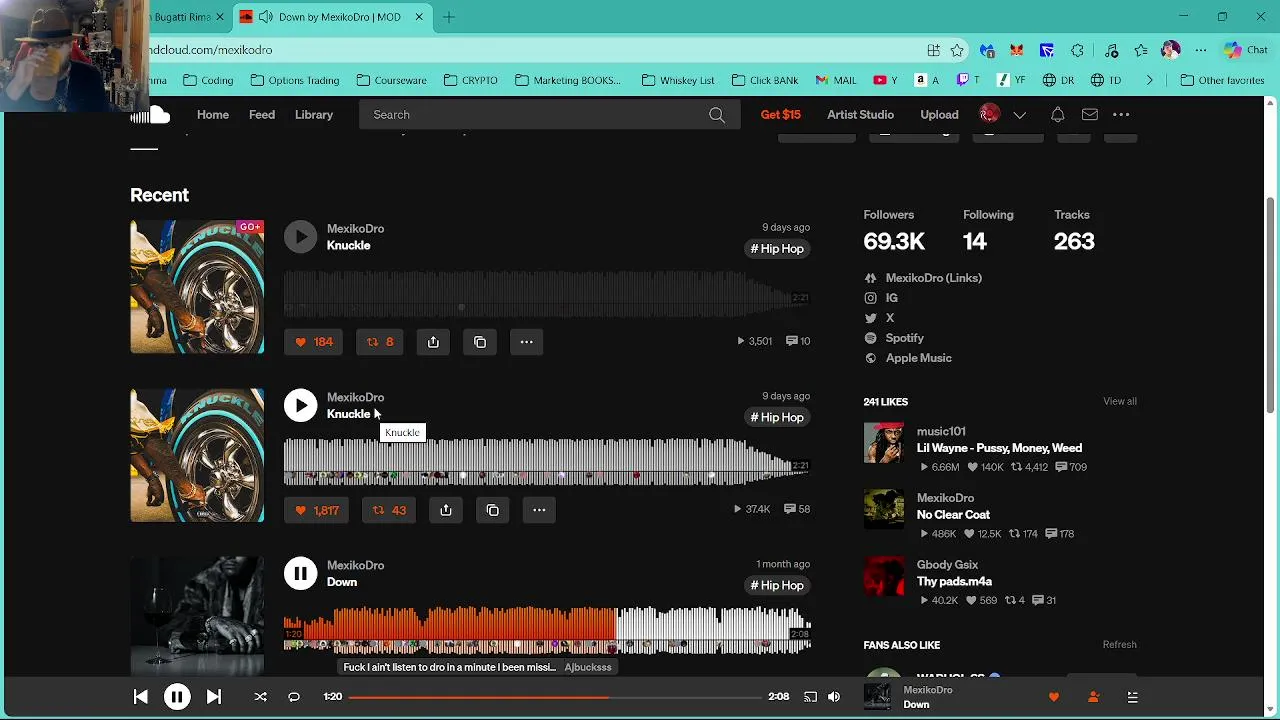This screenshot has width=1280, height=720.
Task: Toggle shuffle in the player bar
Action: 260,697
